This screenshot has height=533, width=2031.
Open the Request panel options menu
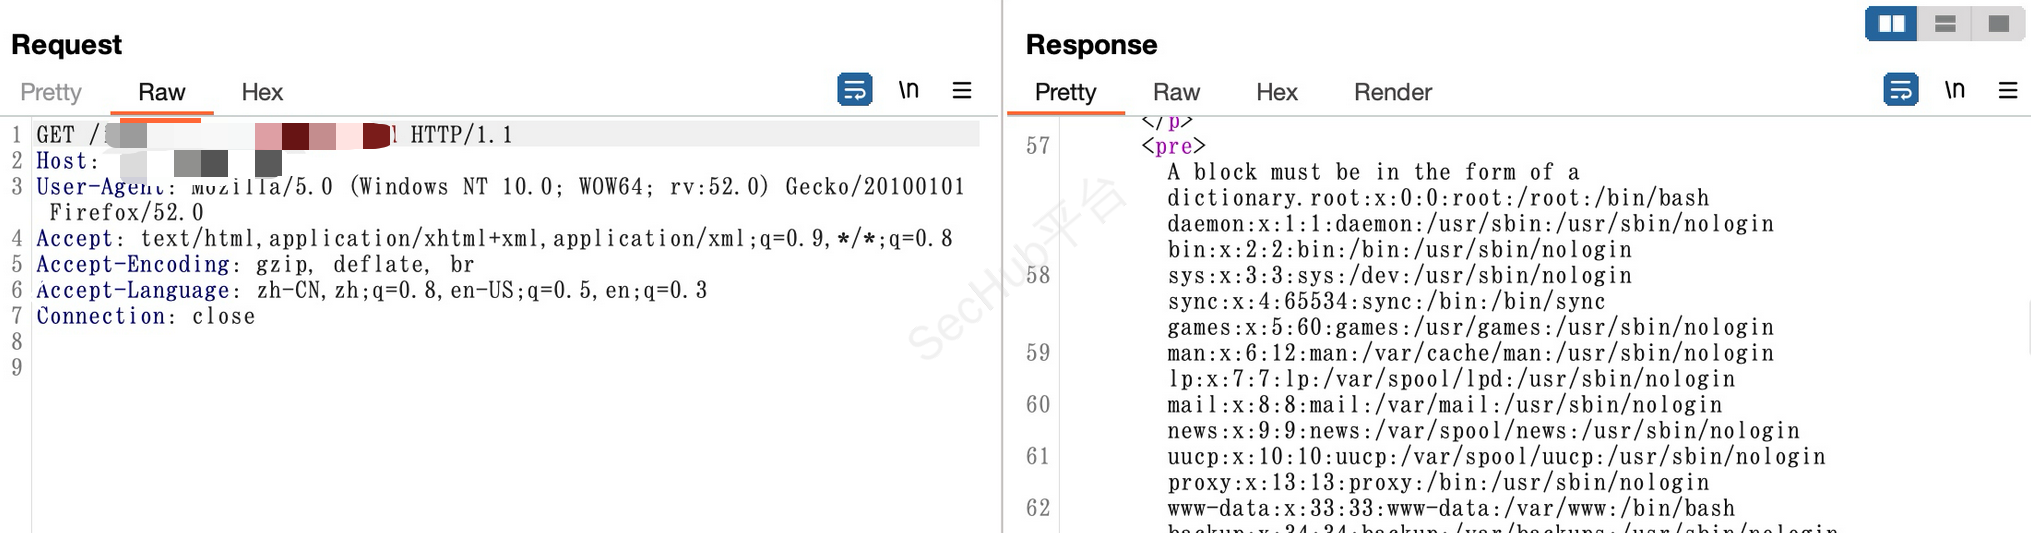962,90
